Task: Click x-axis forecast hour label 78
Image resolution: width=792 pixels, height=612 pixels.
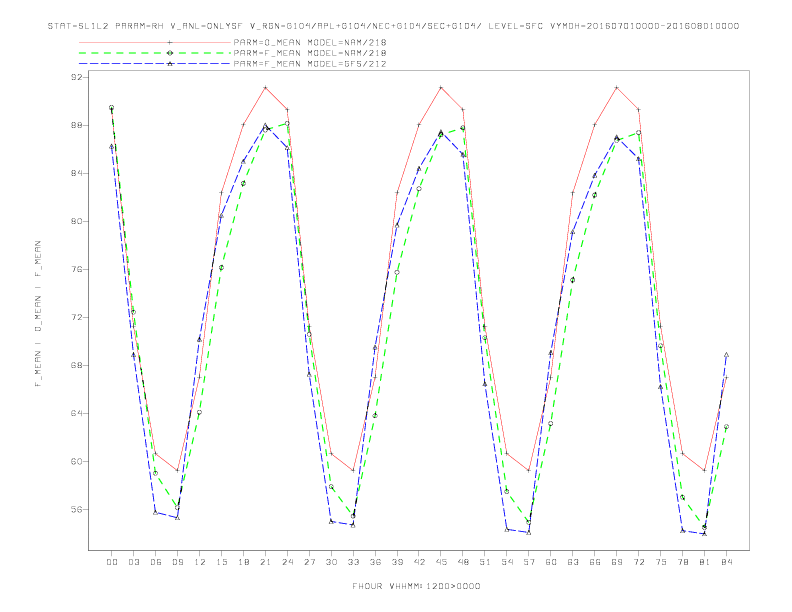Action: pyautogui.click(x=683, y=562)
